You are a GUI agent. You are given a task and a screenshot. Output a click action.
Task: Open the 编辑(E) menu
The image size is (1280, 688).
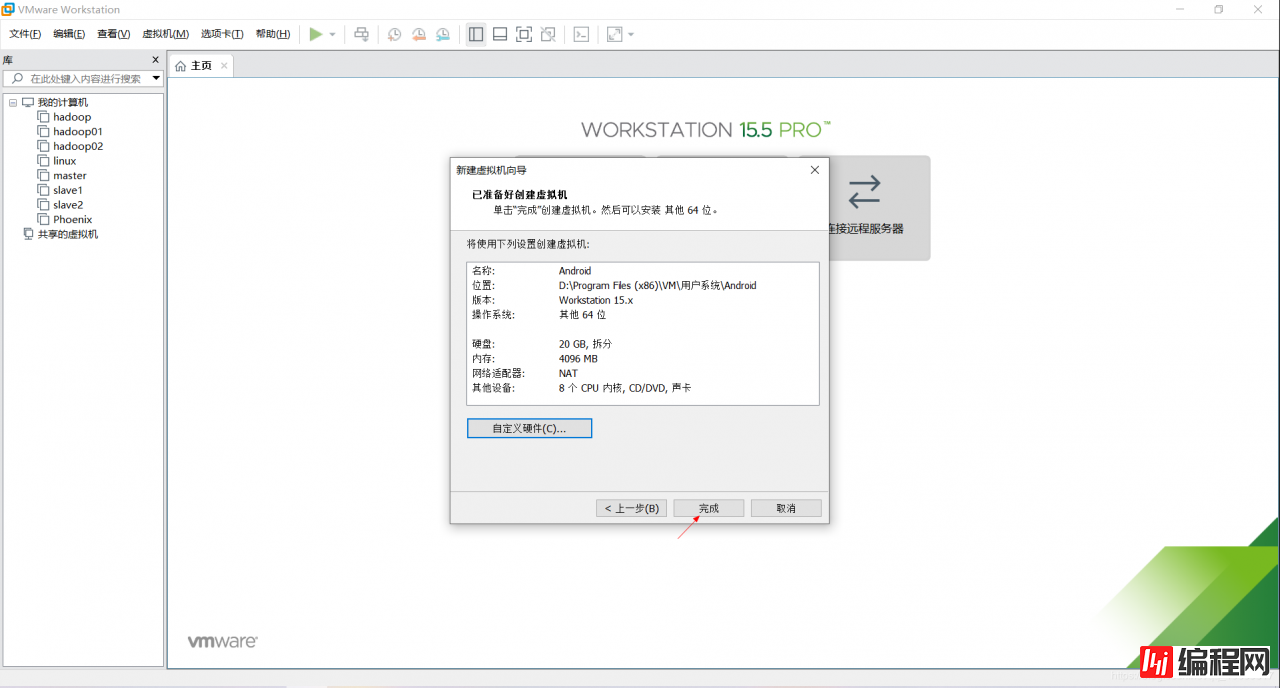click(x=69, y=34)
